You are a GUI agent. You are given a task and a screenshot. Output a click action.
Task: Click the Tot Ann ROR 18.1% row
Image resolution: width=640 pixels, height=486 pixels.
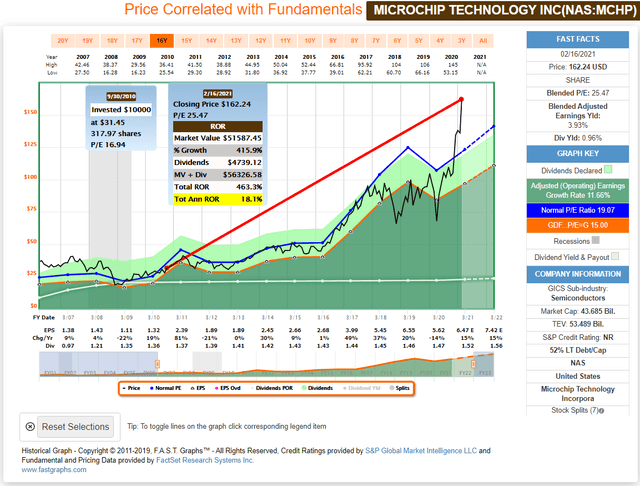point(218,199)
